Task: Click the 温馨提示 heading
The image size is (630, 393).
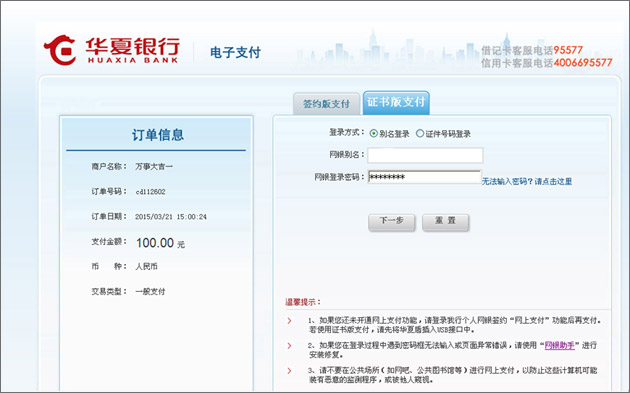Action: point(303,302)
